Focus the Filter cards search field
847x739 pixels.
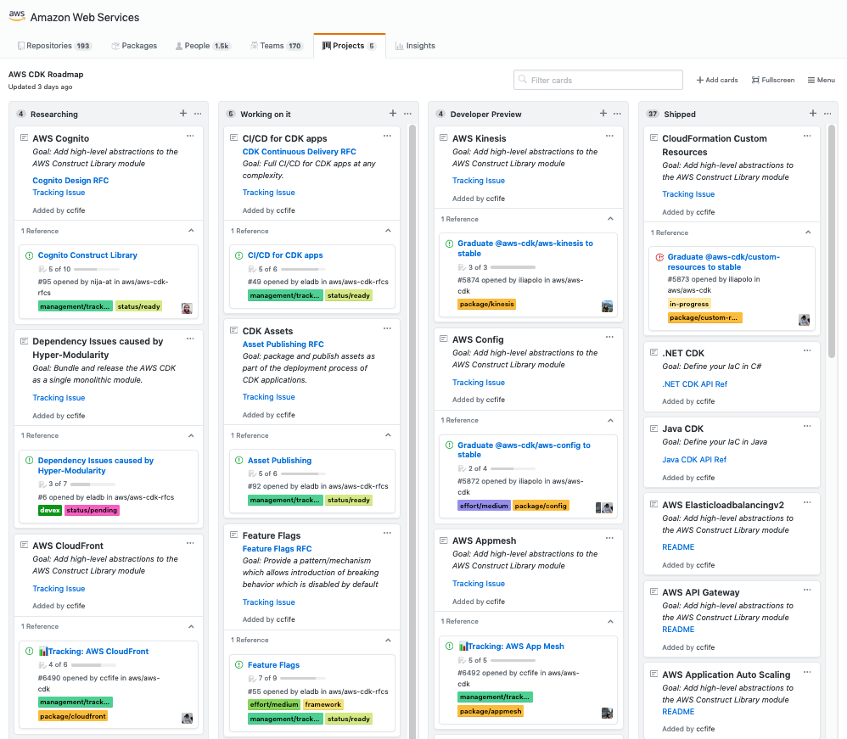[598, 80]
